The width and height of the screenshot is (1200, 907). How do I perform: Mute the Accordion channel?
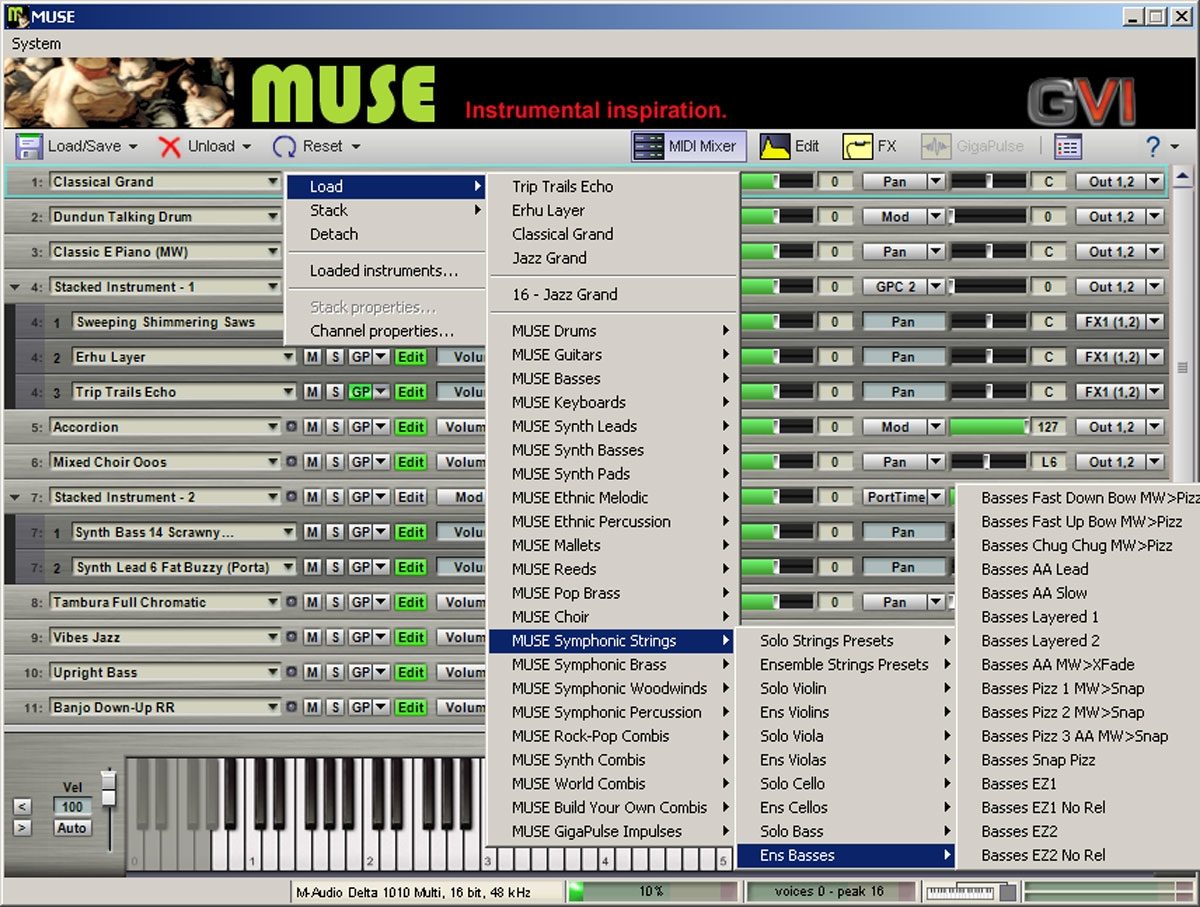click(312, 427)
